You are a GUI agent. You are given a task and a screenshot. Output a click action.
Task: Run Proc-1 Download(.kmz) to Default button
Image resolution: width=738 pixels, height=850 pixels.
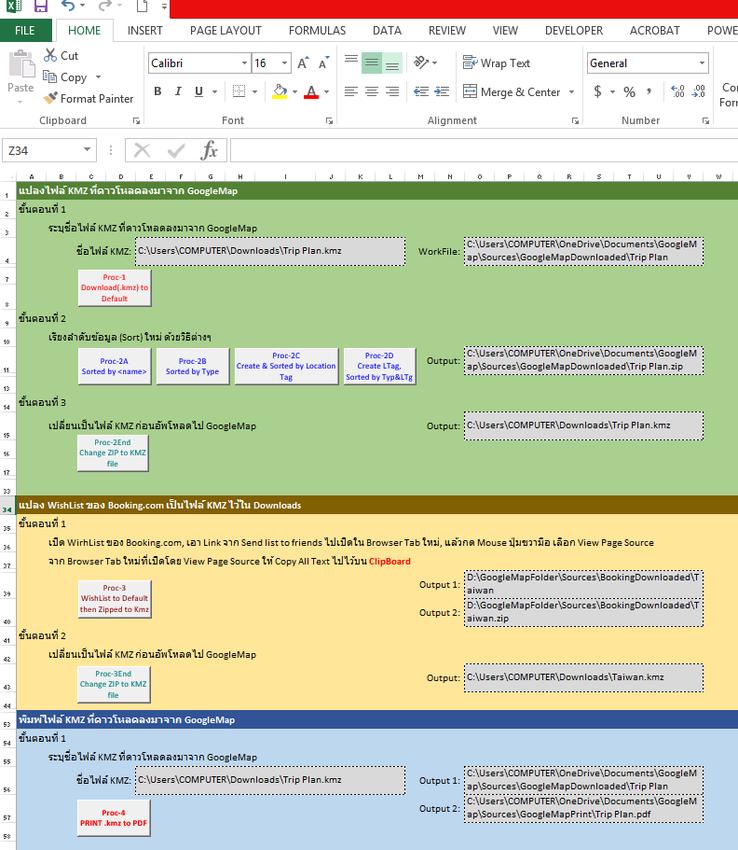[114, 288]
